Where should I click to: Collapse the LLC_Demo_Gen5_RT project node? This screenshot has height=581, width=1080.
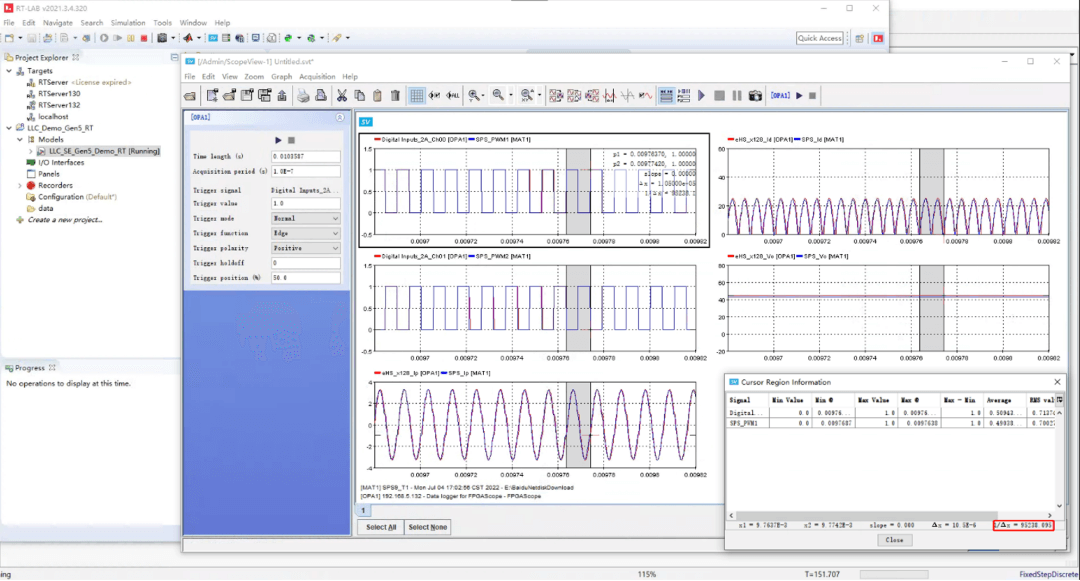click(x=9, y=128)
